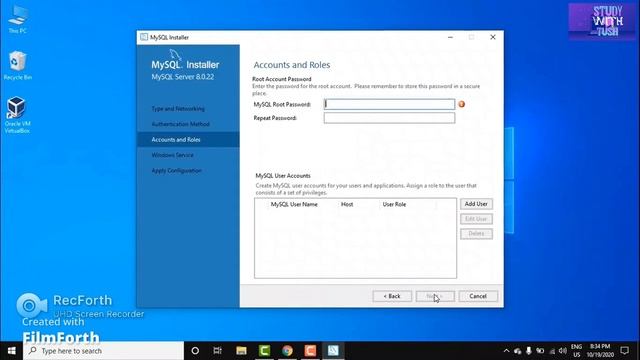Open the orange C taskbar app

pyautogui.click(x=310, y=351)
